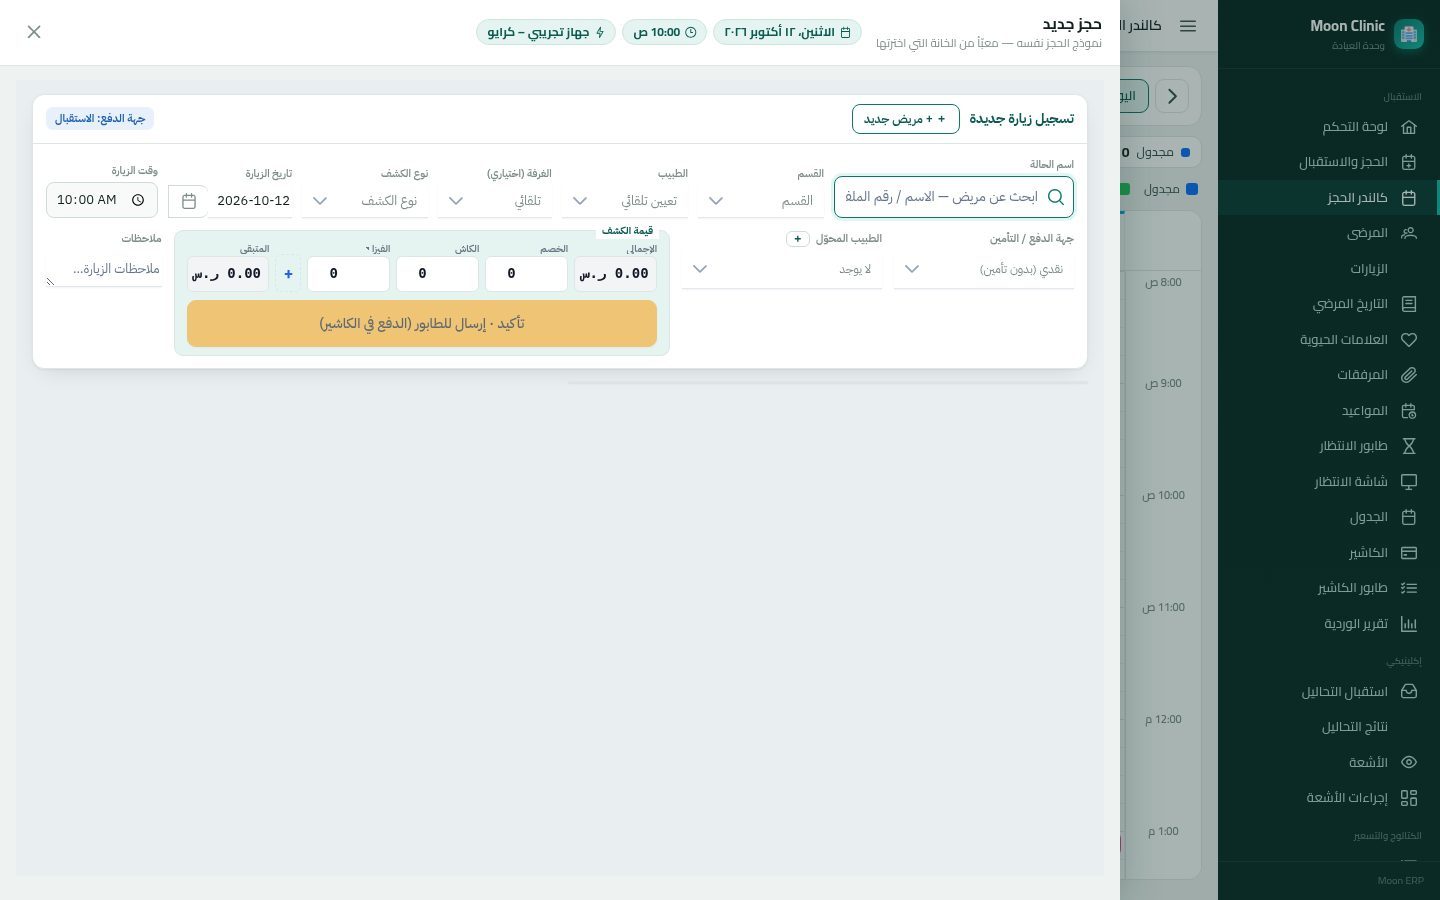Open the hamburger menu behind the panel
This screenshot has height=900, width=1440.
(x=1188, y=26)
